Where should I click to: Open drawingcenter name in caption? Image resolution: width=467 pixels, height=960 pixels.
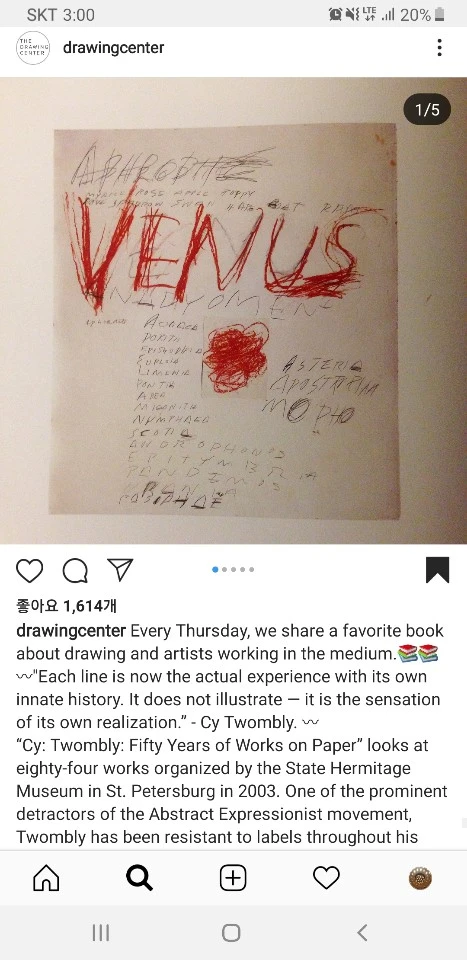pyautogui.click(x=71, y=631)
